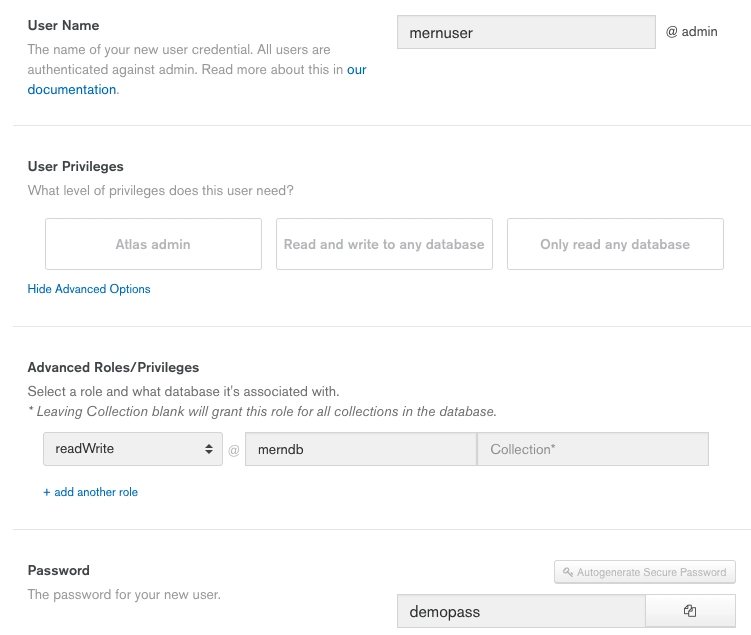Click the copy password clipboard icon
The height and width of the screenshot is (635, 751).
(x=690, y=611)
